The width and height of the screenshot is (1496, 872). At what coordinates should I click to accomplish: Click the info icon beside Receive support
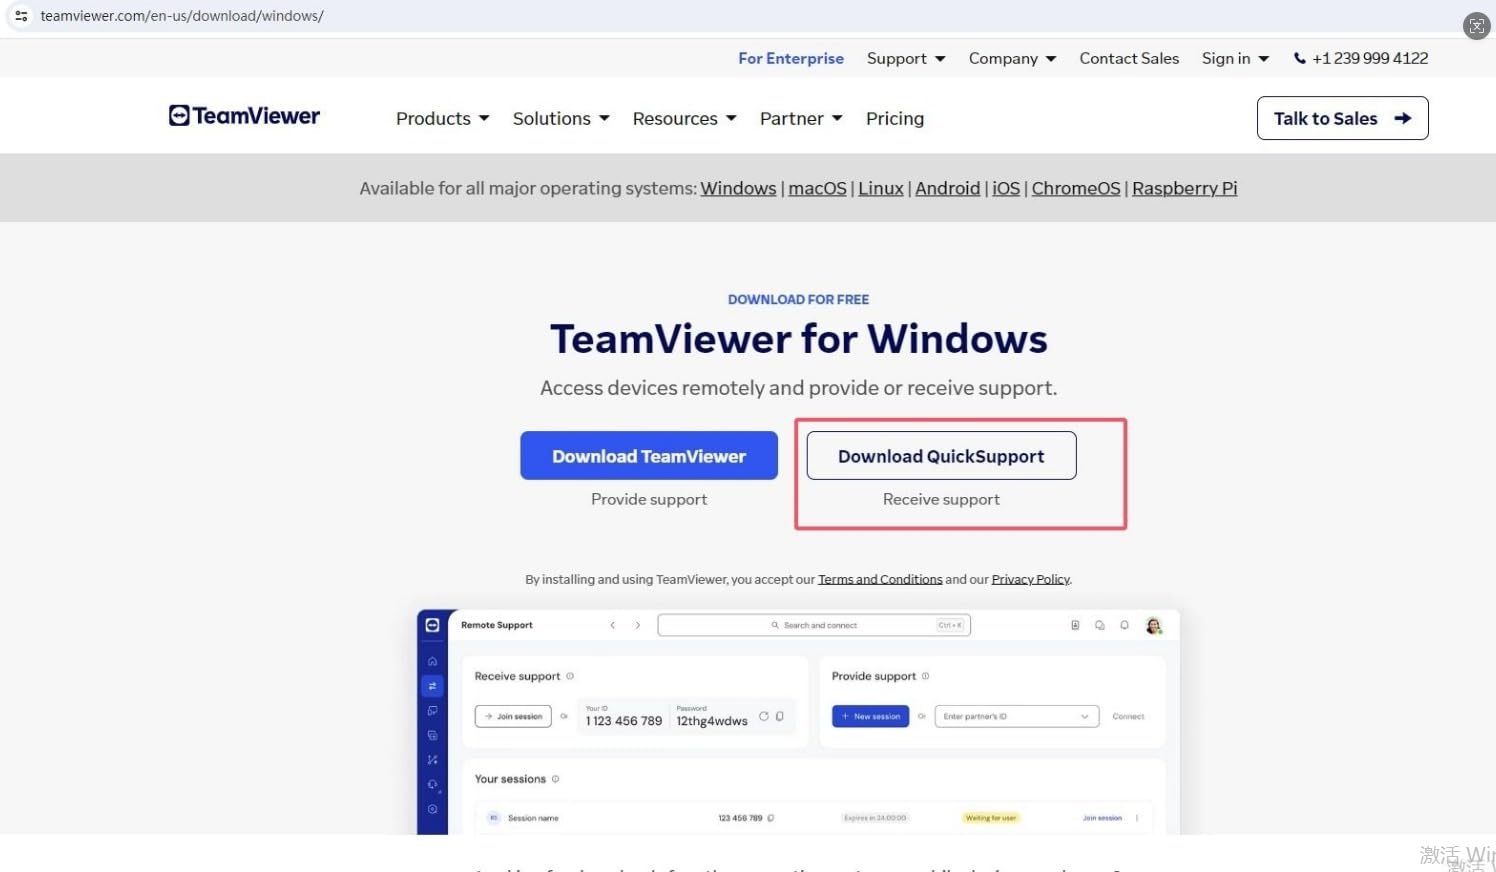pyautogui.click(x=570, y=676)
